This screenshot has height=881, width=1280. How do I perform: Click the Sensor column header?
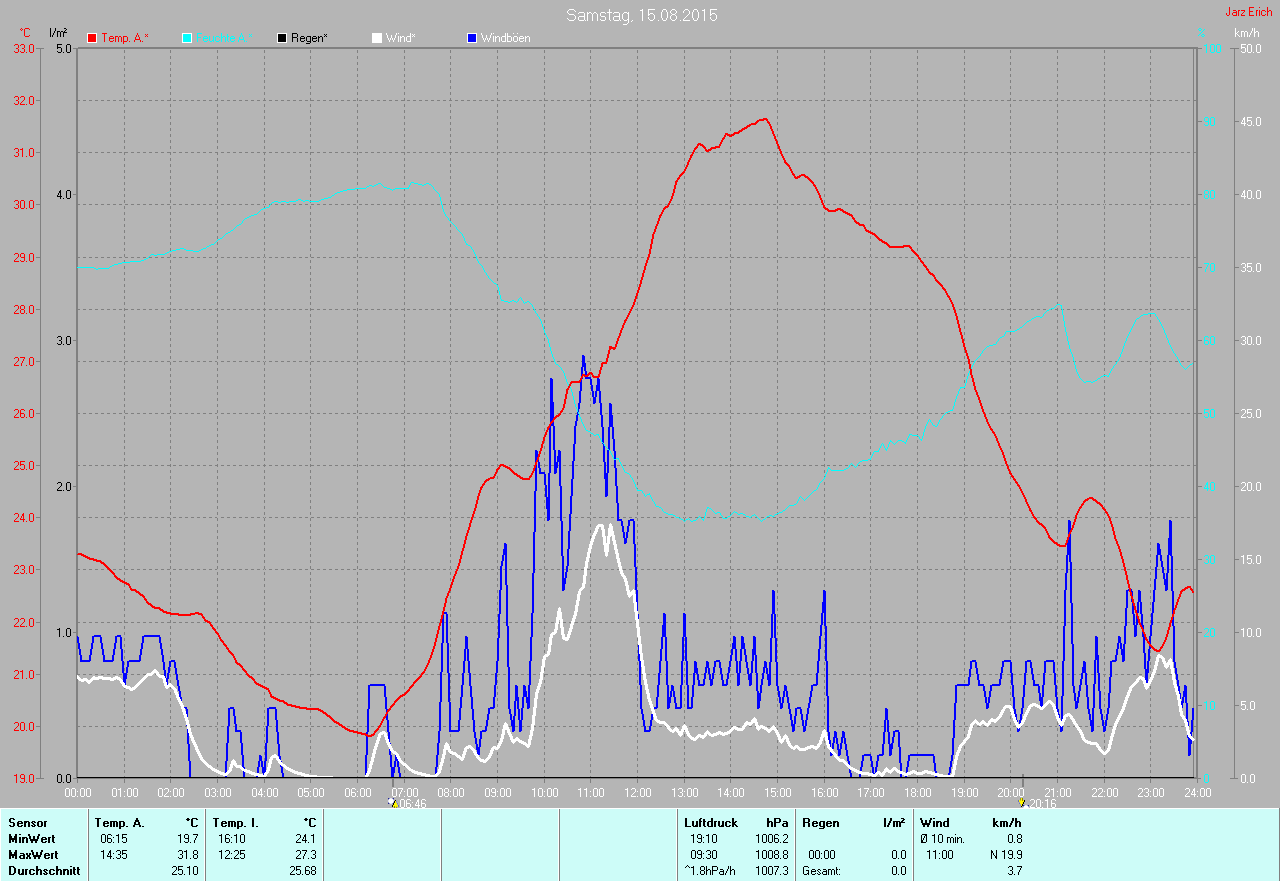click(x=27, y=823)
